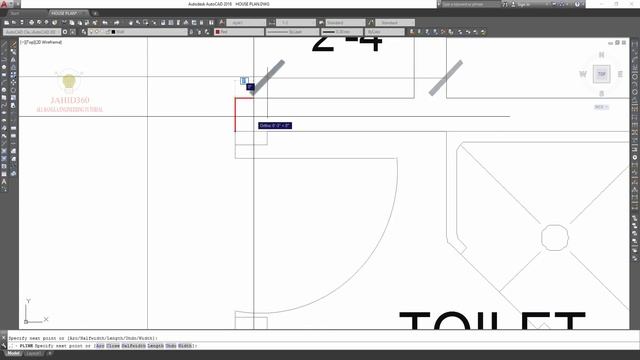The image size is (640, 360).
Task: Click the Open file icon
Action: click(14, 22)
